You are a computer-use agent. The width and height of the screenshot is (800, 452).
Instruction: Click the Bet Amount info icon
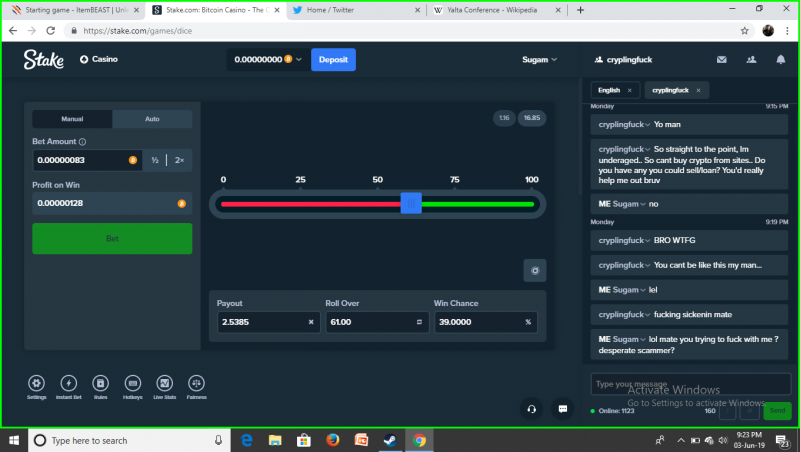coord(82,142)
